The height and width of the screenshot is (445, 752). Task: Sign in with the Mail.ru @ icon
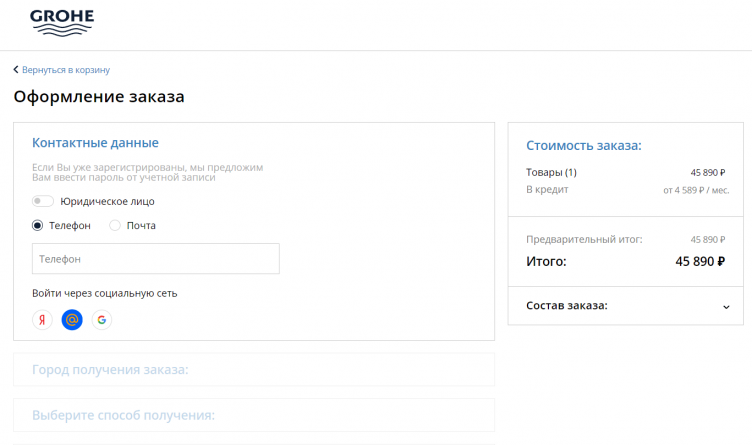(x=72, y=320)
